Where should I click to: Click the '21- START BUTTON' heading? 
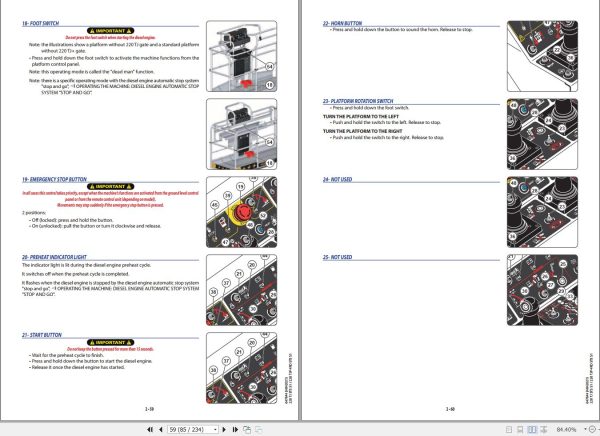click(x=42, y=335)
